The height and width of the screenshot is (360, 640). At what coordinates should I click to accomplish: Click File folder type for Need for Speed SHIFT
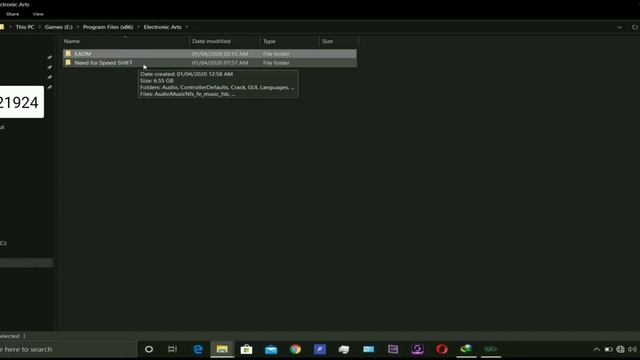tap(276, 63)
